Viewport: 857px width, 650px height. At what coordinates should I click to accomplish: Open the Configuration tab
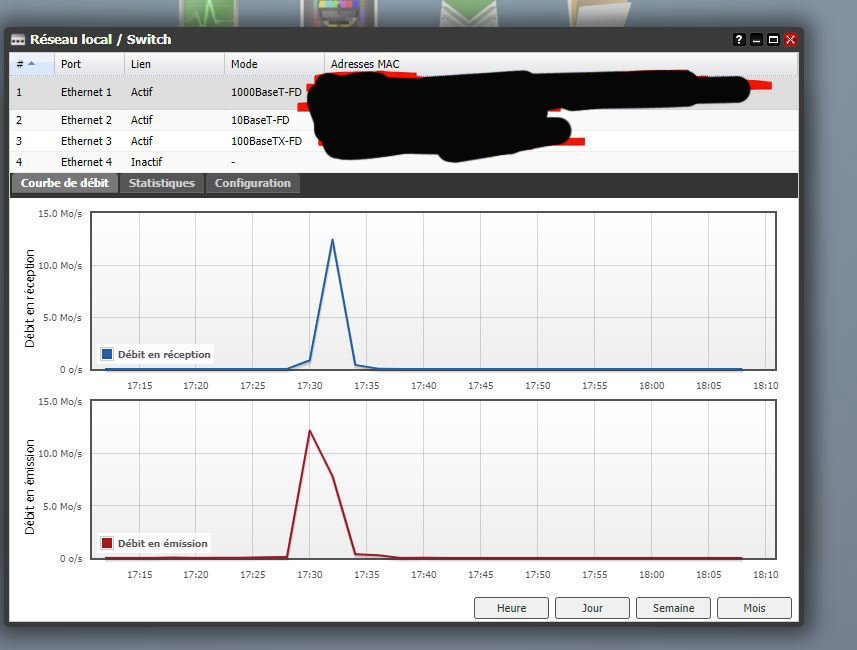click(252, 184)
